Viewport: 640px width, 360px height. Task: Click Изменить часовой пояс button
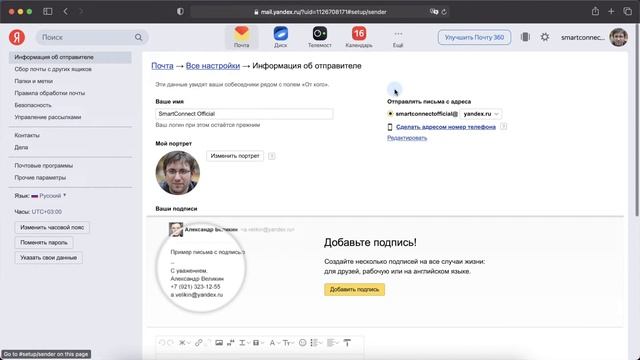point(52,227)
